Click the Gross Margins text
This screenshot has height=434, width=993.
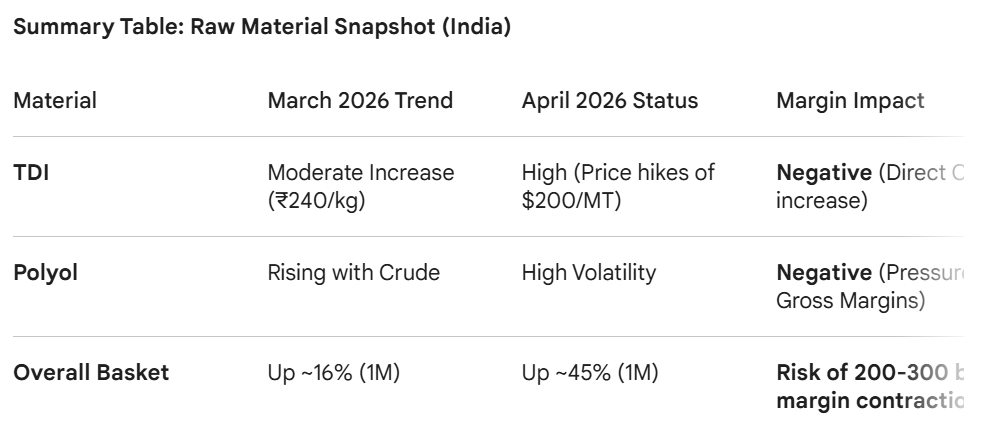[x=851, y=300]
